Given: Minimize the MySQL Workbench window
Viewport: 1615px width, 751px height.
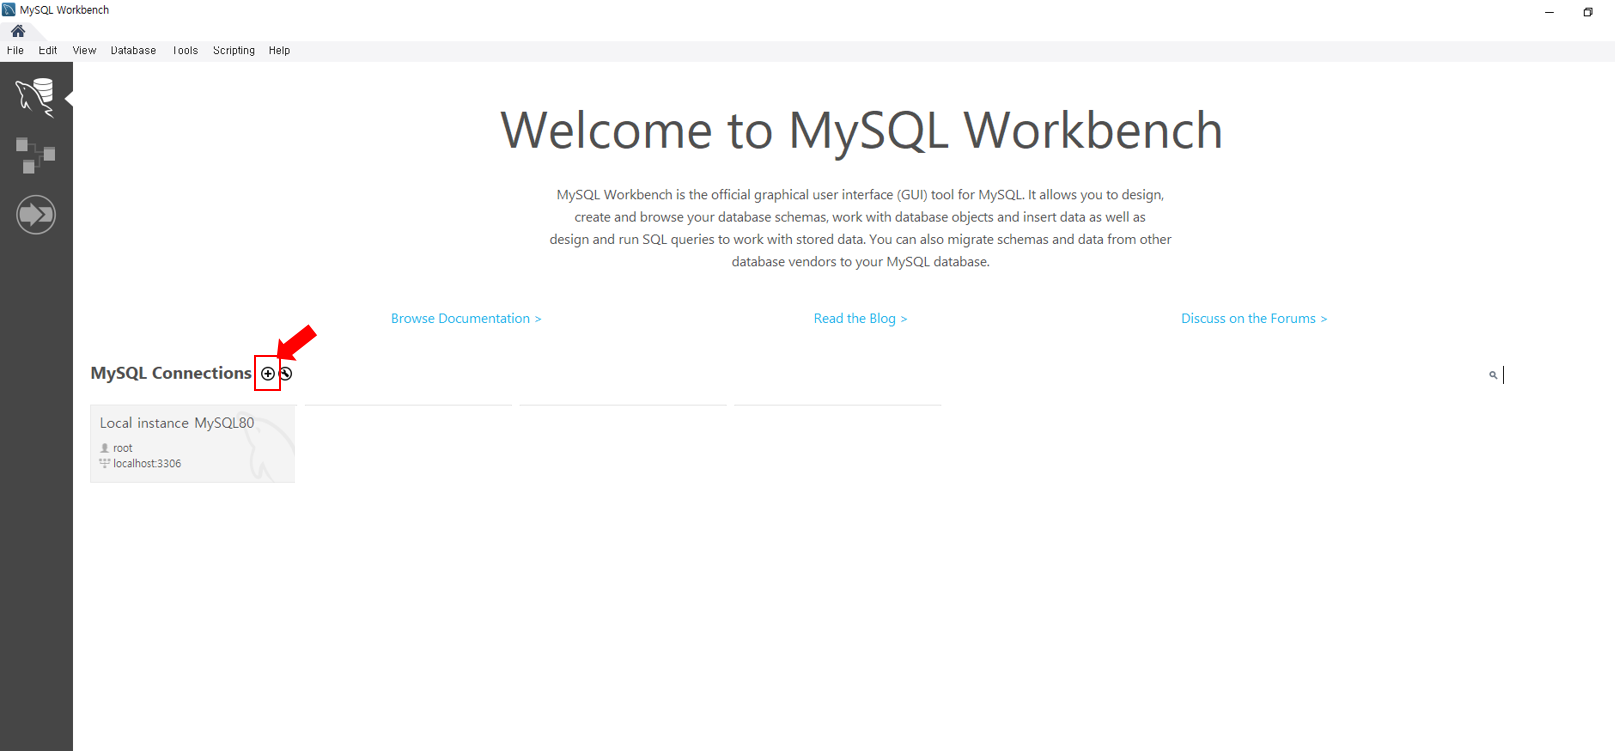Looking at the screenshot, I should click(1549, 12).
